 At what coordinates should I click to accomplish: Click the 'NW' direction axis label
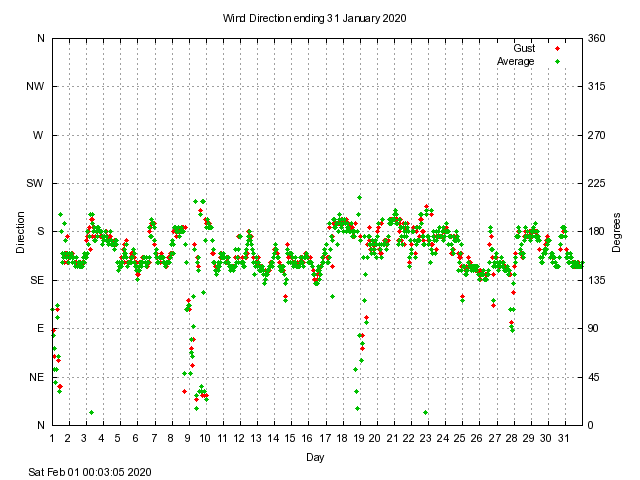(35, 87)
